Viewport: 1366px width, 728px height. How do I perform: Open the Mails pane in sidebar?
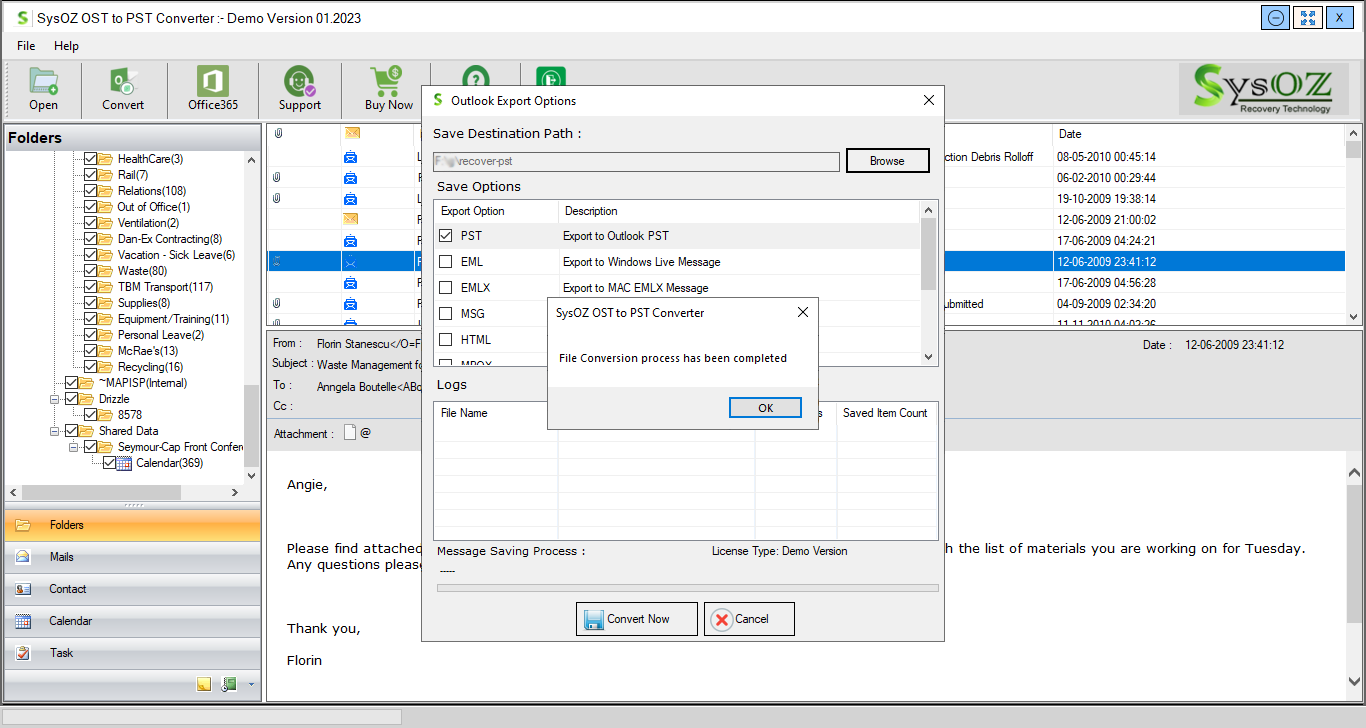(61, 557)
